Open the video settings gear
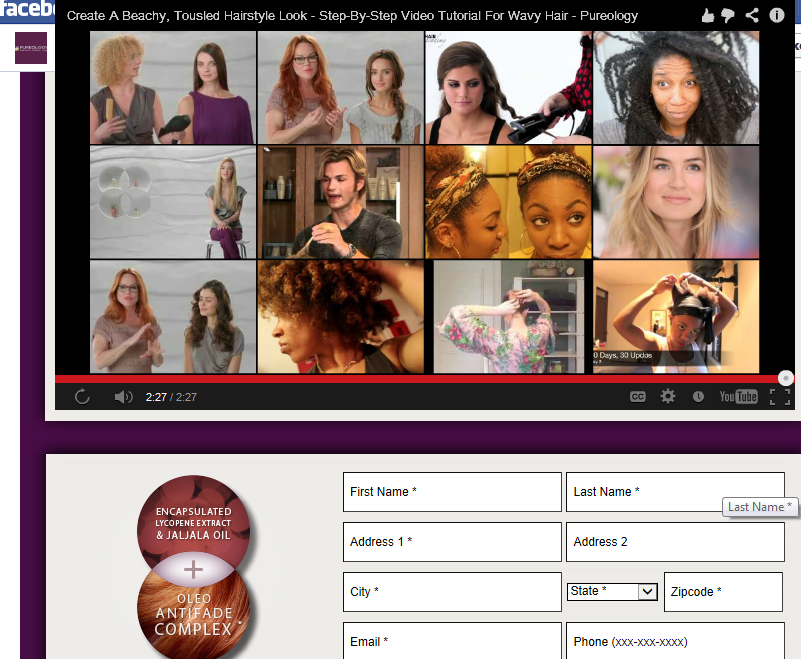Image resolution: width=801 pixels, height=659 pixels. pyautogui.click(x=668, y=397)
